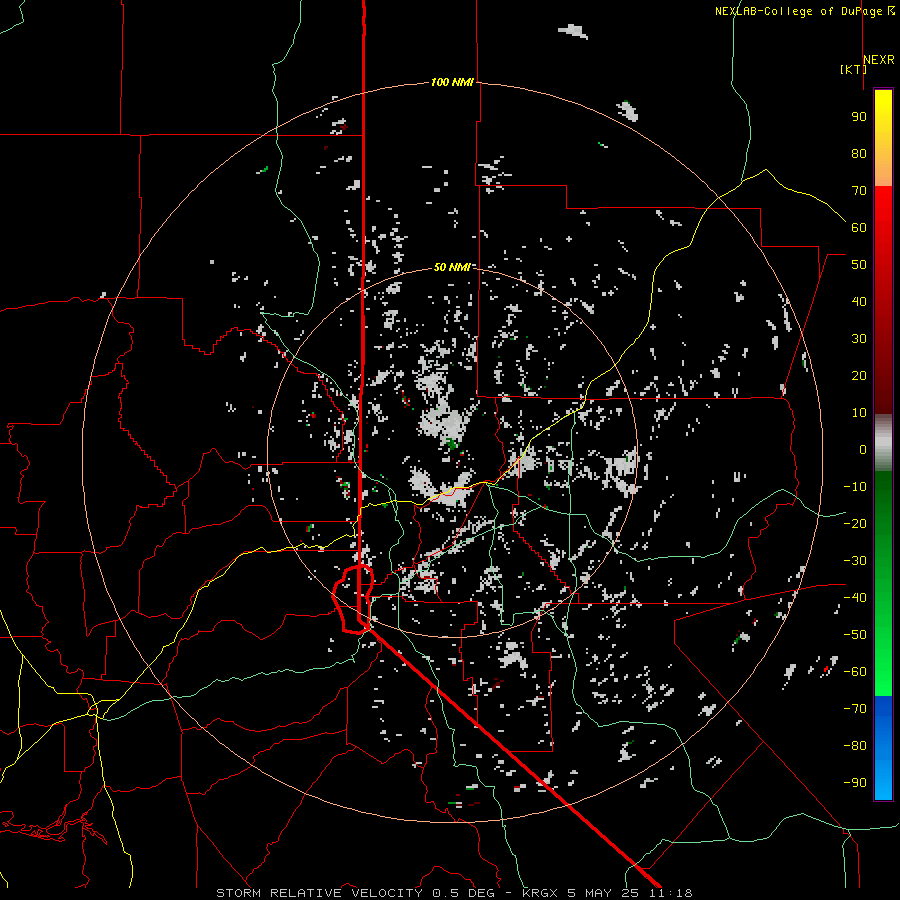Viewport: 900px width, 900px height.
Task: Select the -50 value on velocity scale
Action: point(855,635)
